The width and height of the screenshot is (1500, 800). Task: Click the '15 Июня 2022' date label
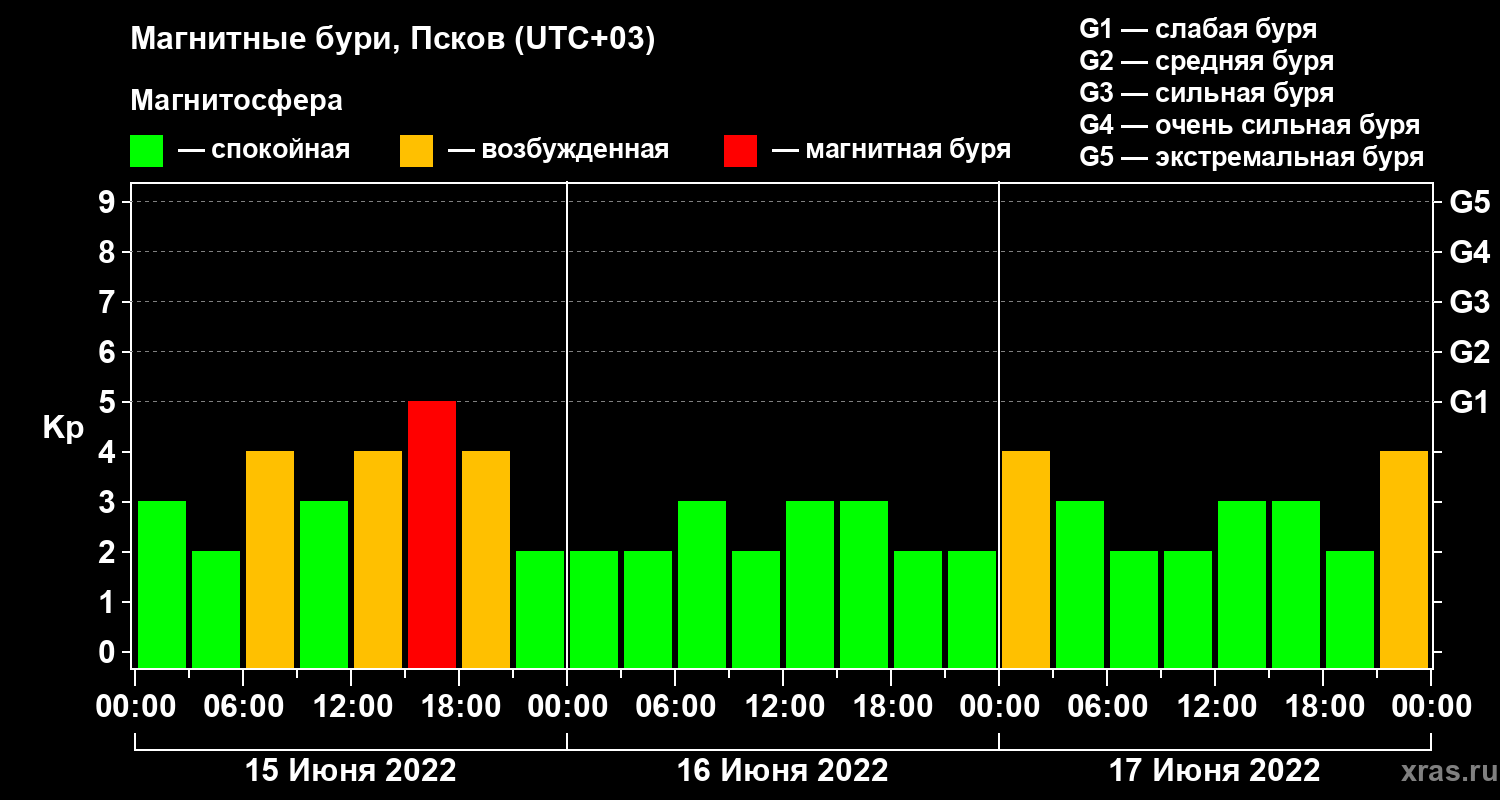[x=351, y=771]
